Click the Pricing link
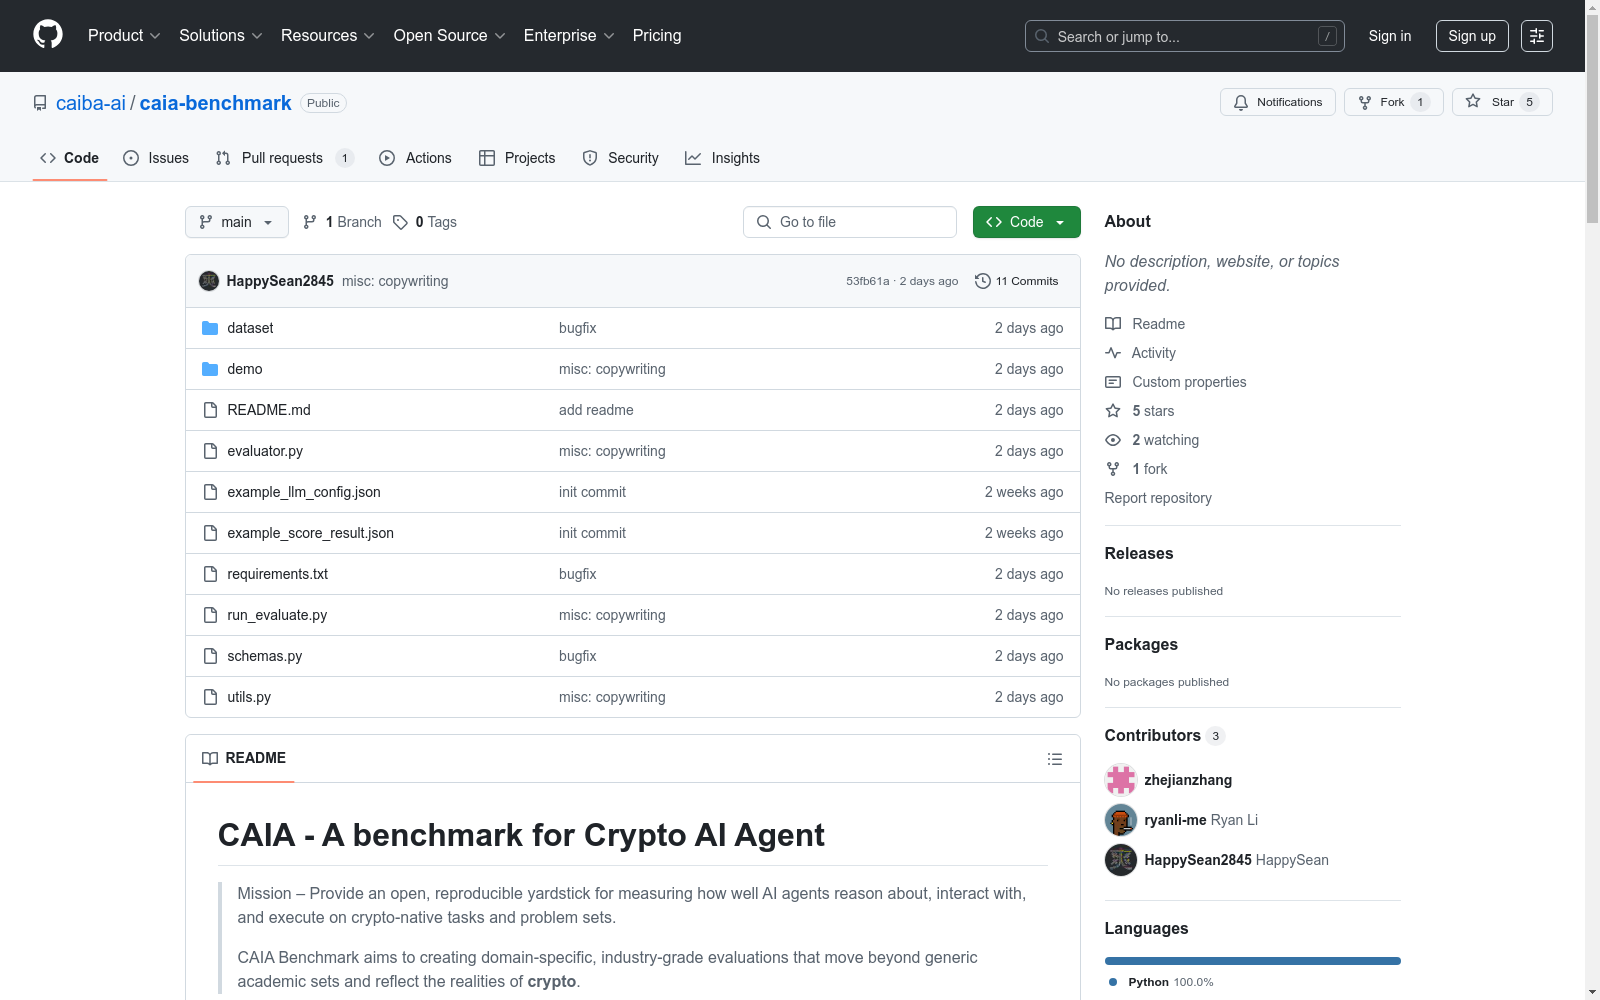The image size is (1600, 1000). (657, 36)
